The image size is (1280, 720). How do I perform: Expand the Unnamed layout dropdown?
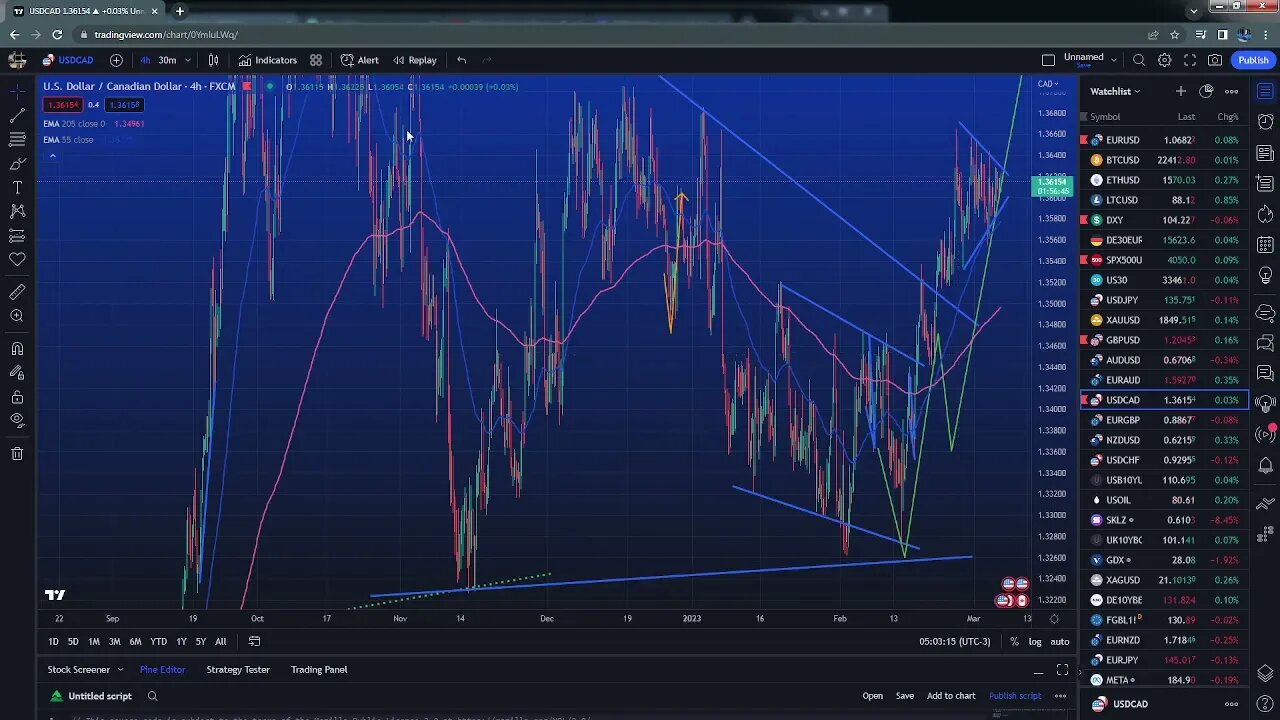click(x=1113, y=60)
